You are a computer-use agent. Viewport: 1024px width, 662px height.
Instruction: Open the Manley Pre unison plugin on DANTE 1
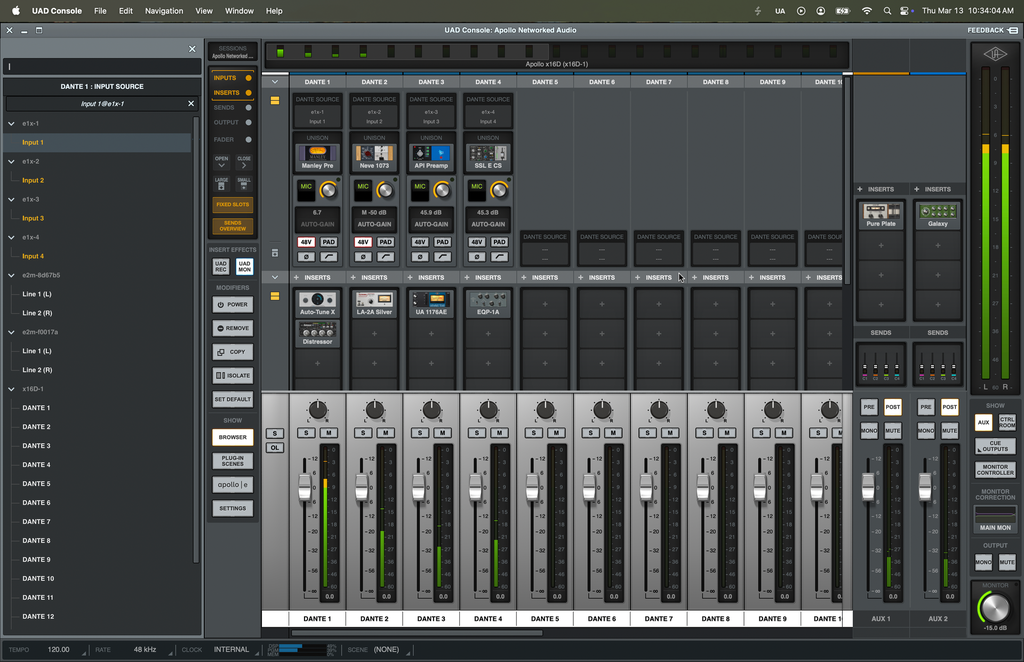(x=317, y=157)
